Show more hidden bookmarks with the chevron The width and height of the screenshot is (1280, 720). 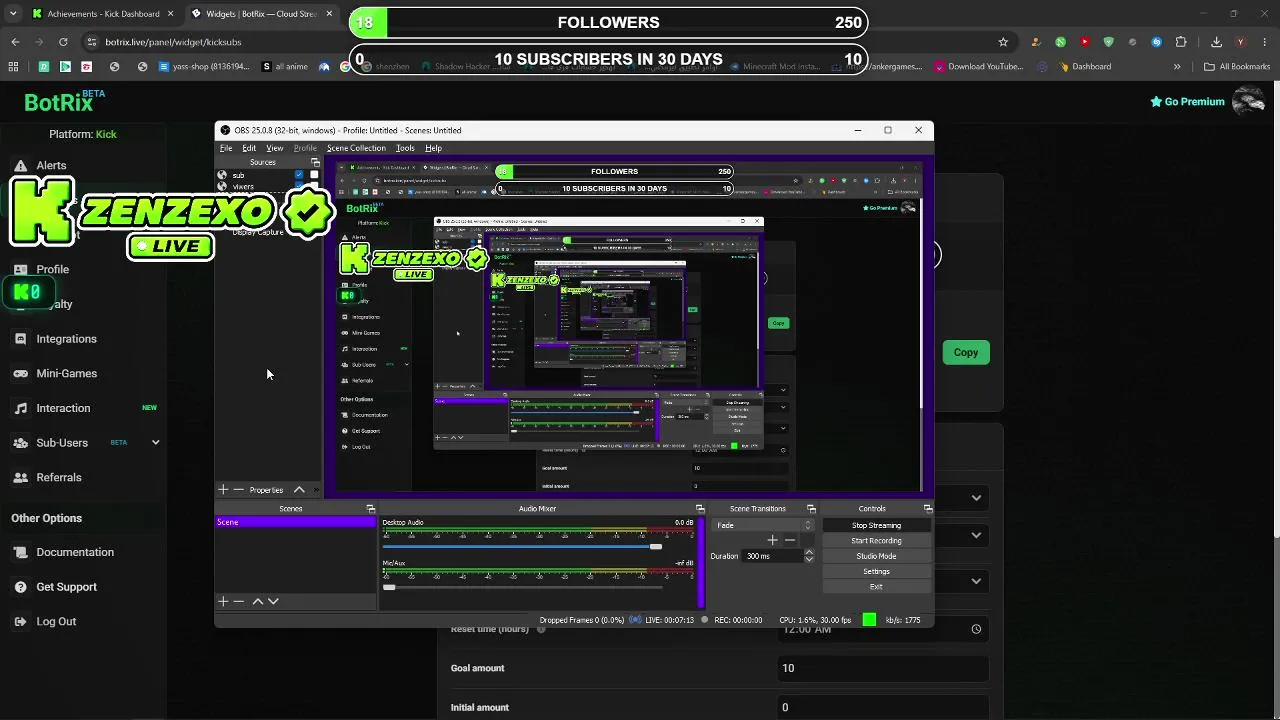1177,67
